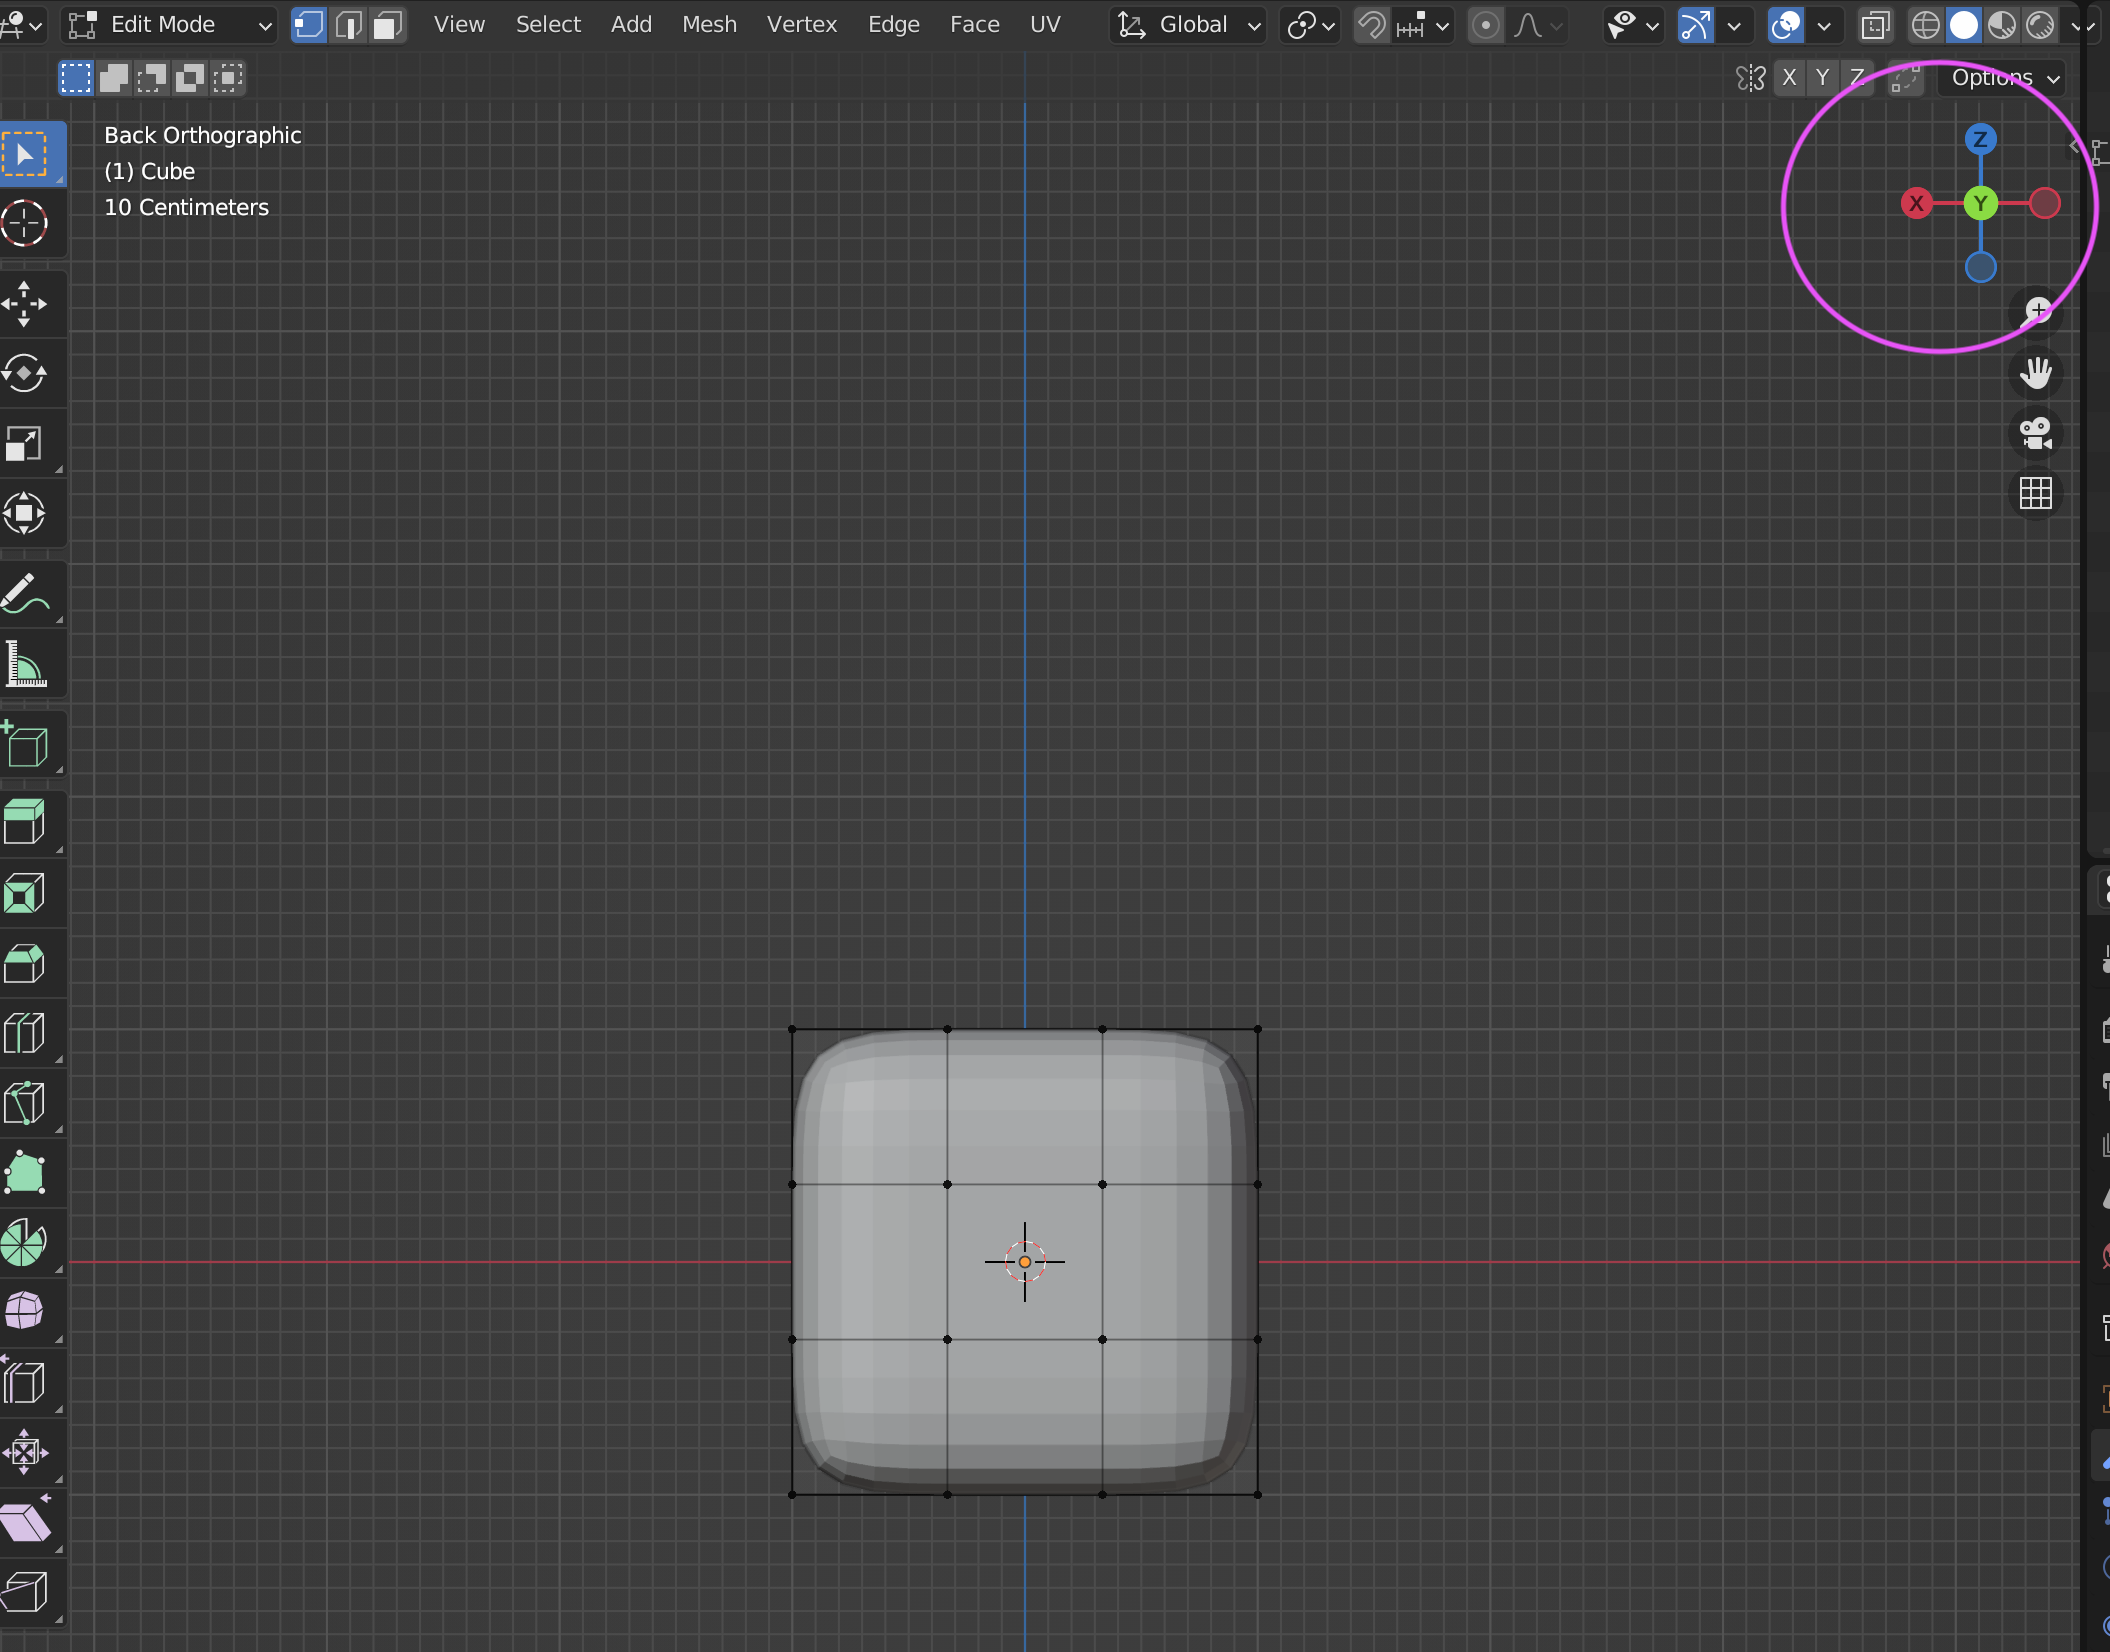The width and height of the screenshot is (2110, 1652).
Task: Open the pivot point dropdown
Action: pos(1310,25)
